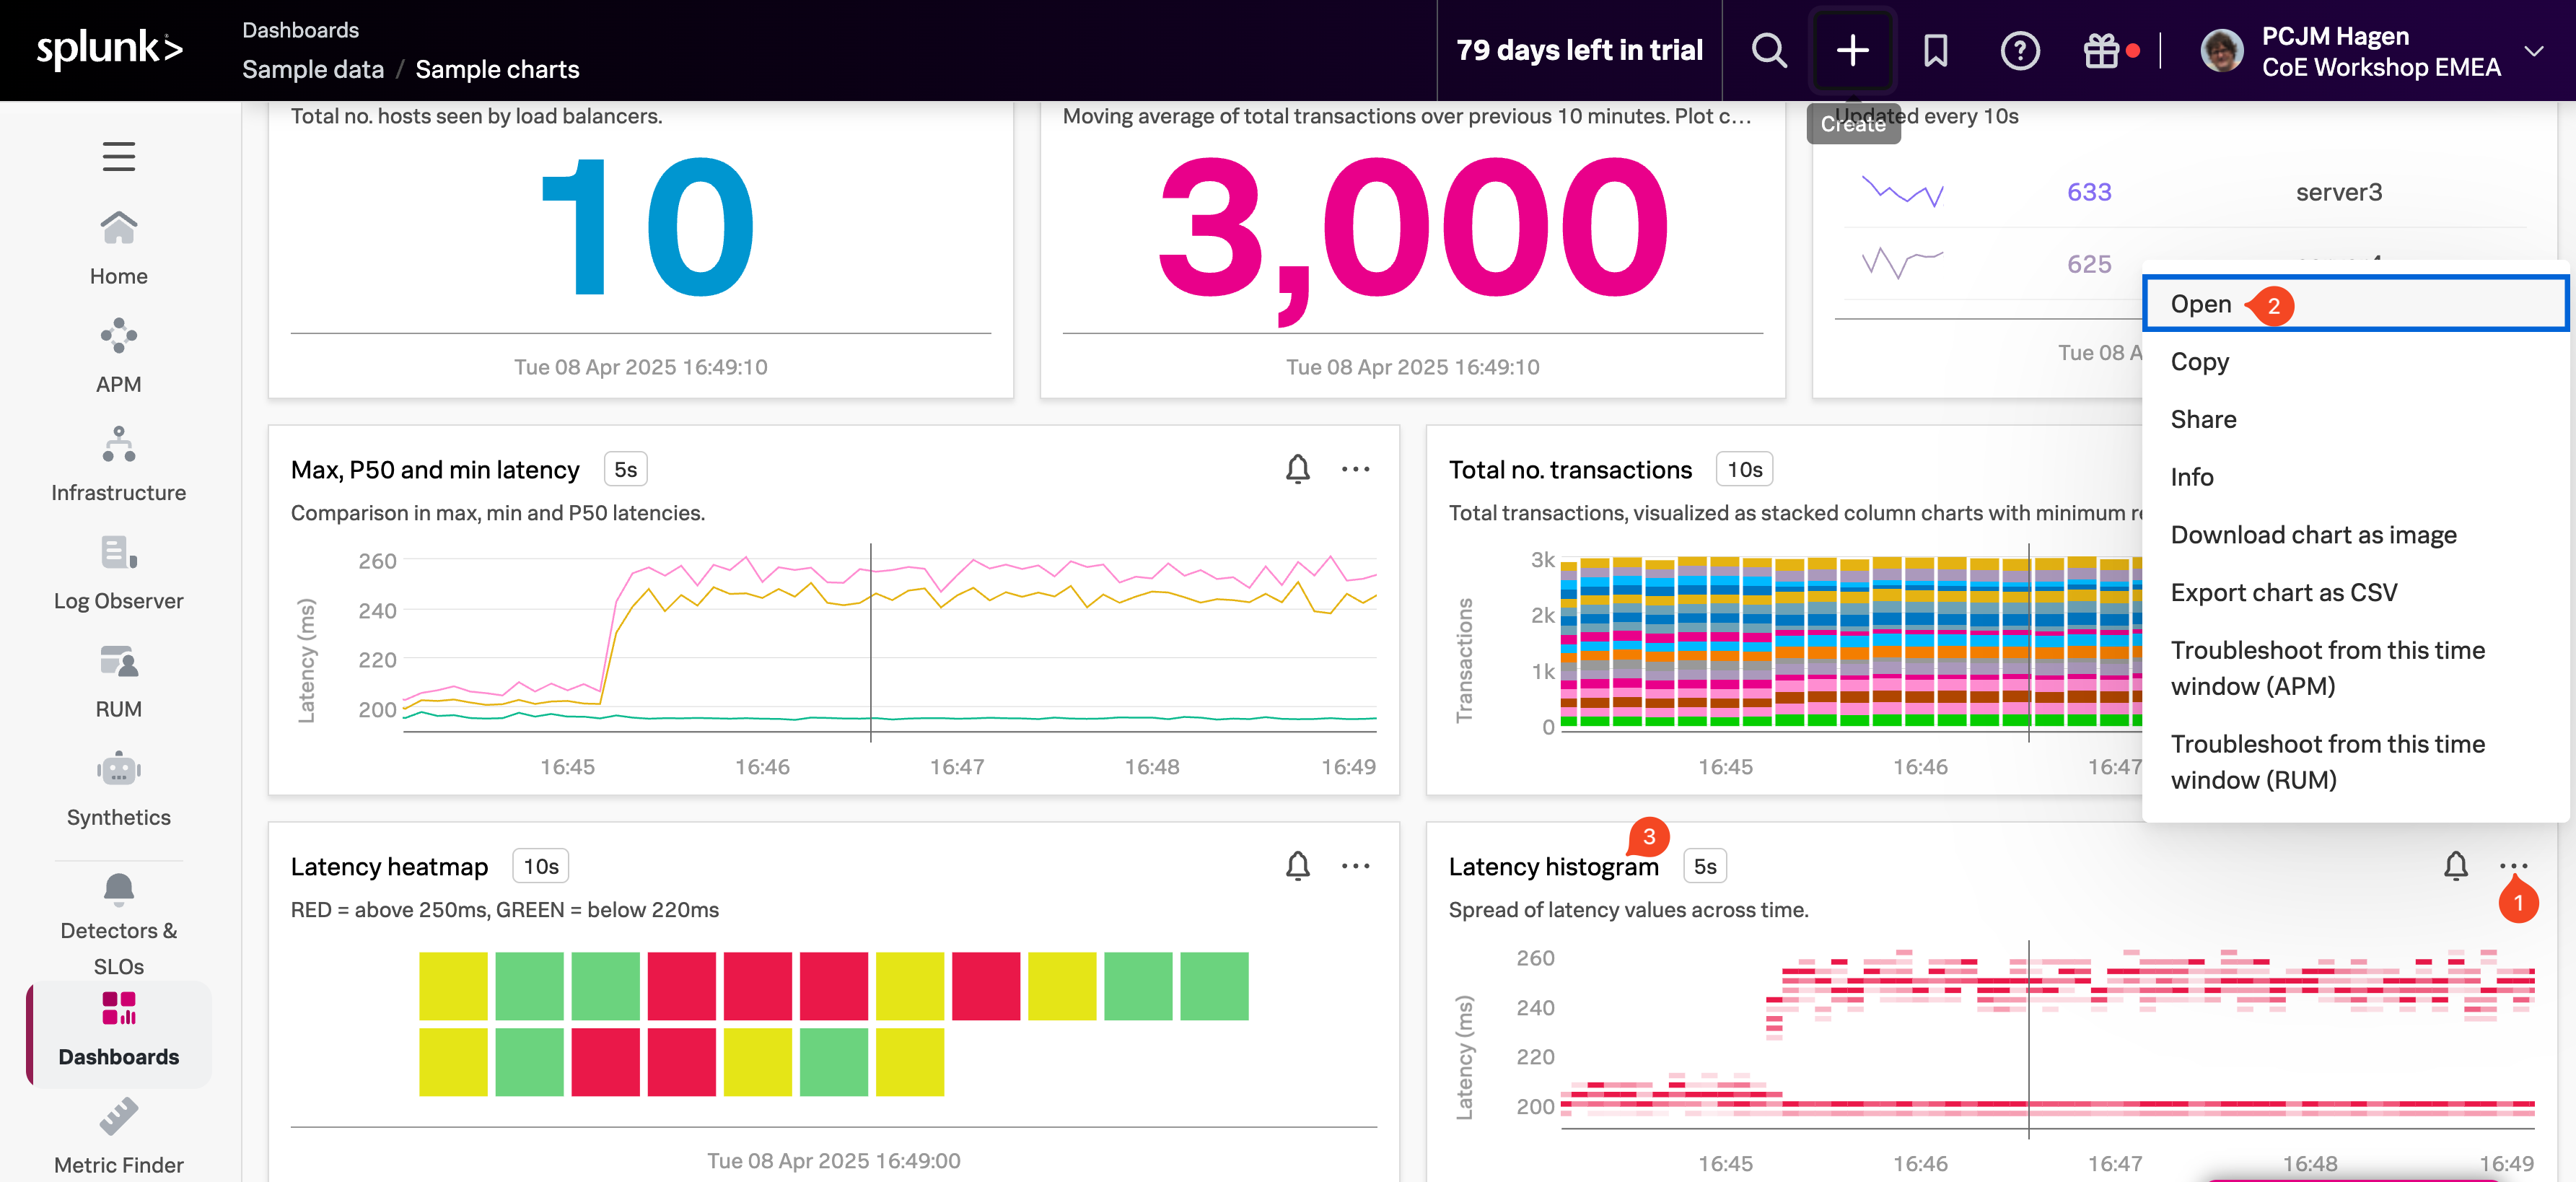The width and height of the screenshot is (2576, 1182).
Task: Select Open in the chart menu
Action: click(2200, 304)
